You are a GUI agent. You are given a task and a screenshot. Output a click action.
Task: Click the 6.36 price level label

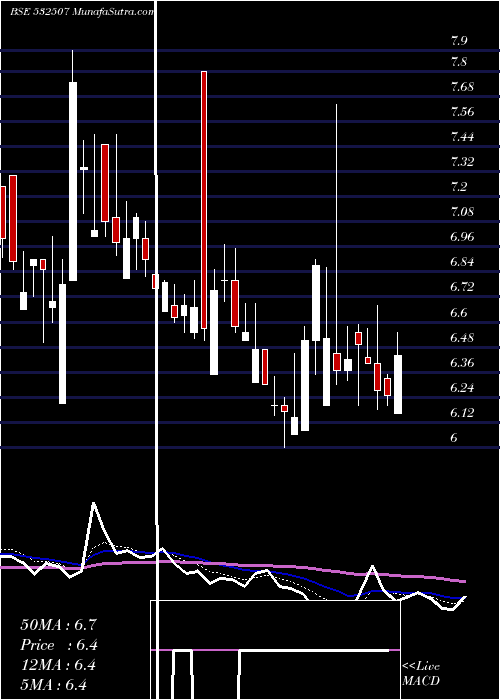tap(462, 362)
